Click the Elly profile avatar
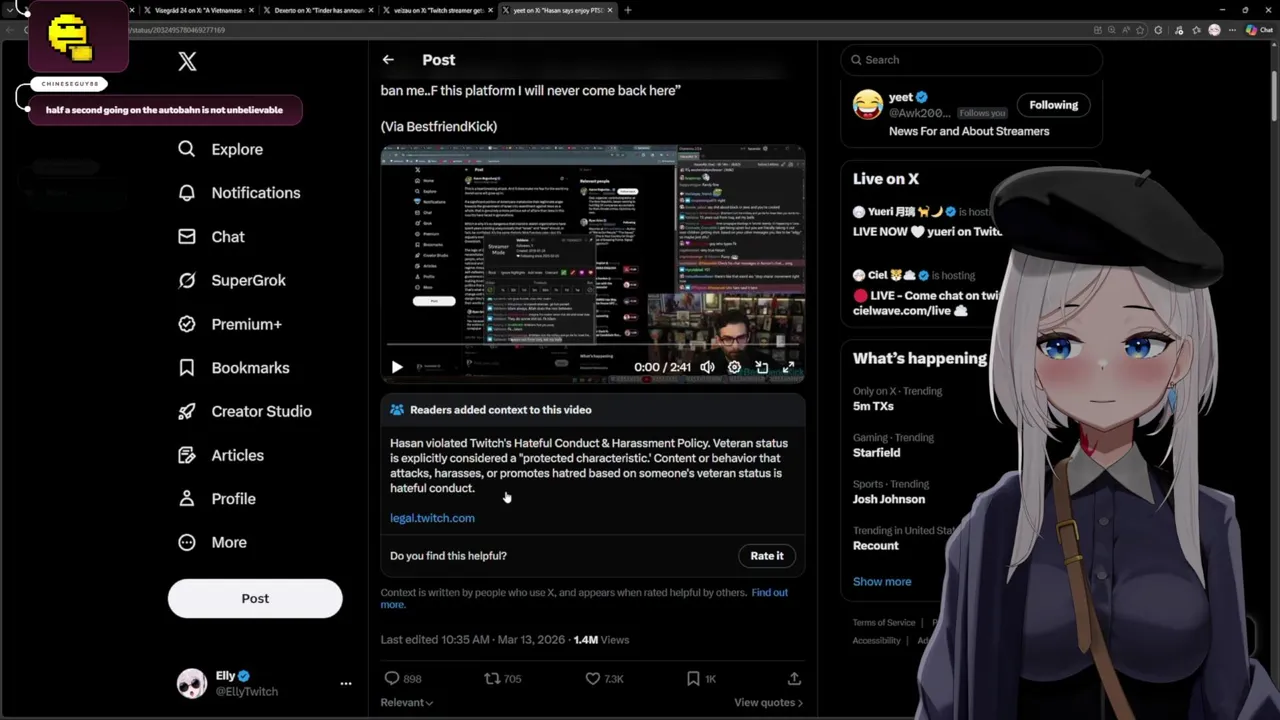Screen dimensions: 1280x720 click(x=192, y=683)
